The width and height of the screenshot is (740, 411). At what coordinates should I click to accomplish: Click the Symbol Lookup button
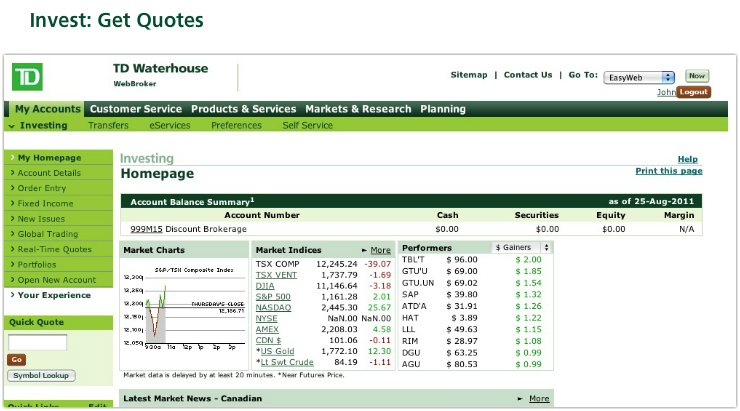pos(39,376)
